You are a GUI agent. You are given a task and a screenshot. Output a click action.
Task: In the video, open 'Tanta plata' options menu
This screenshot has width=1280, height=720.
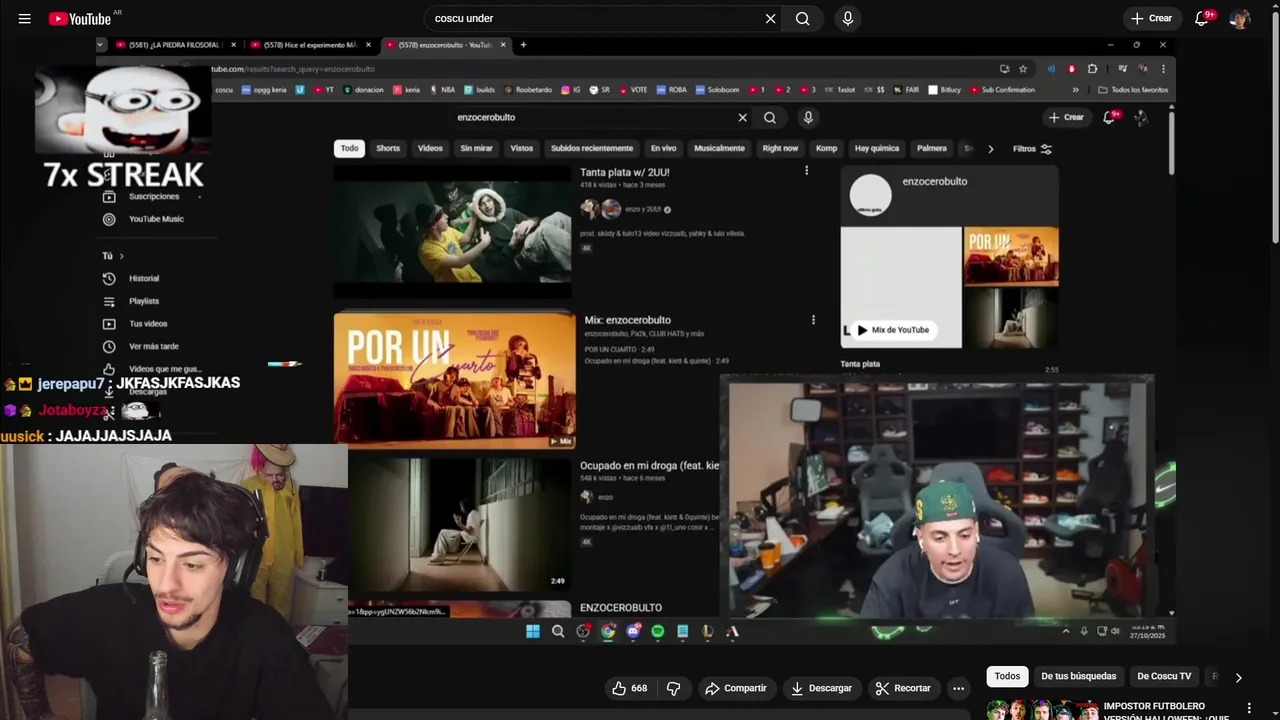(806, 171)
